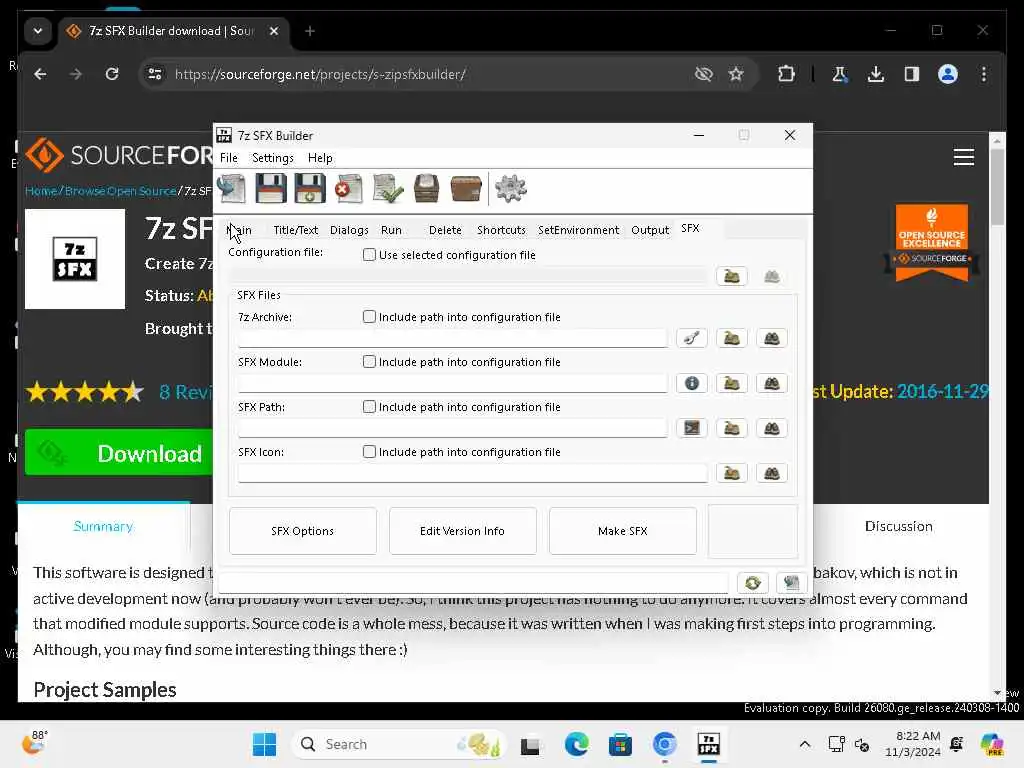Open Windows Start button on taskbar
Screen dimensions: 1024x768
(264, 744)
